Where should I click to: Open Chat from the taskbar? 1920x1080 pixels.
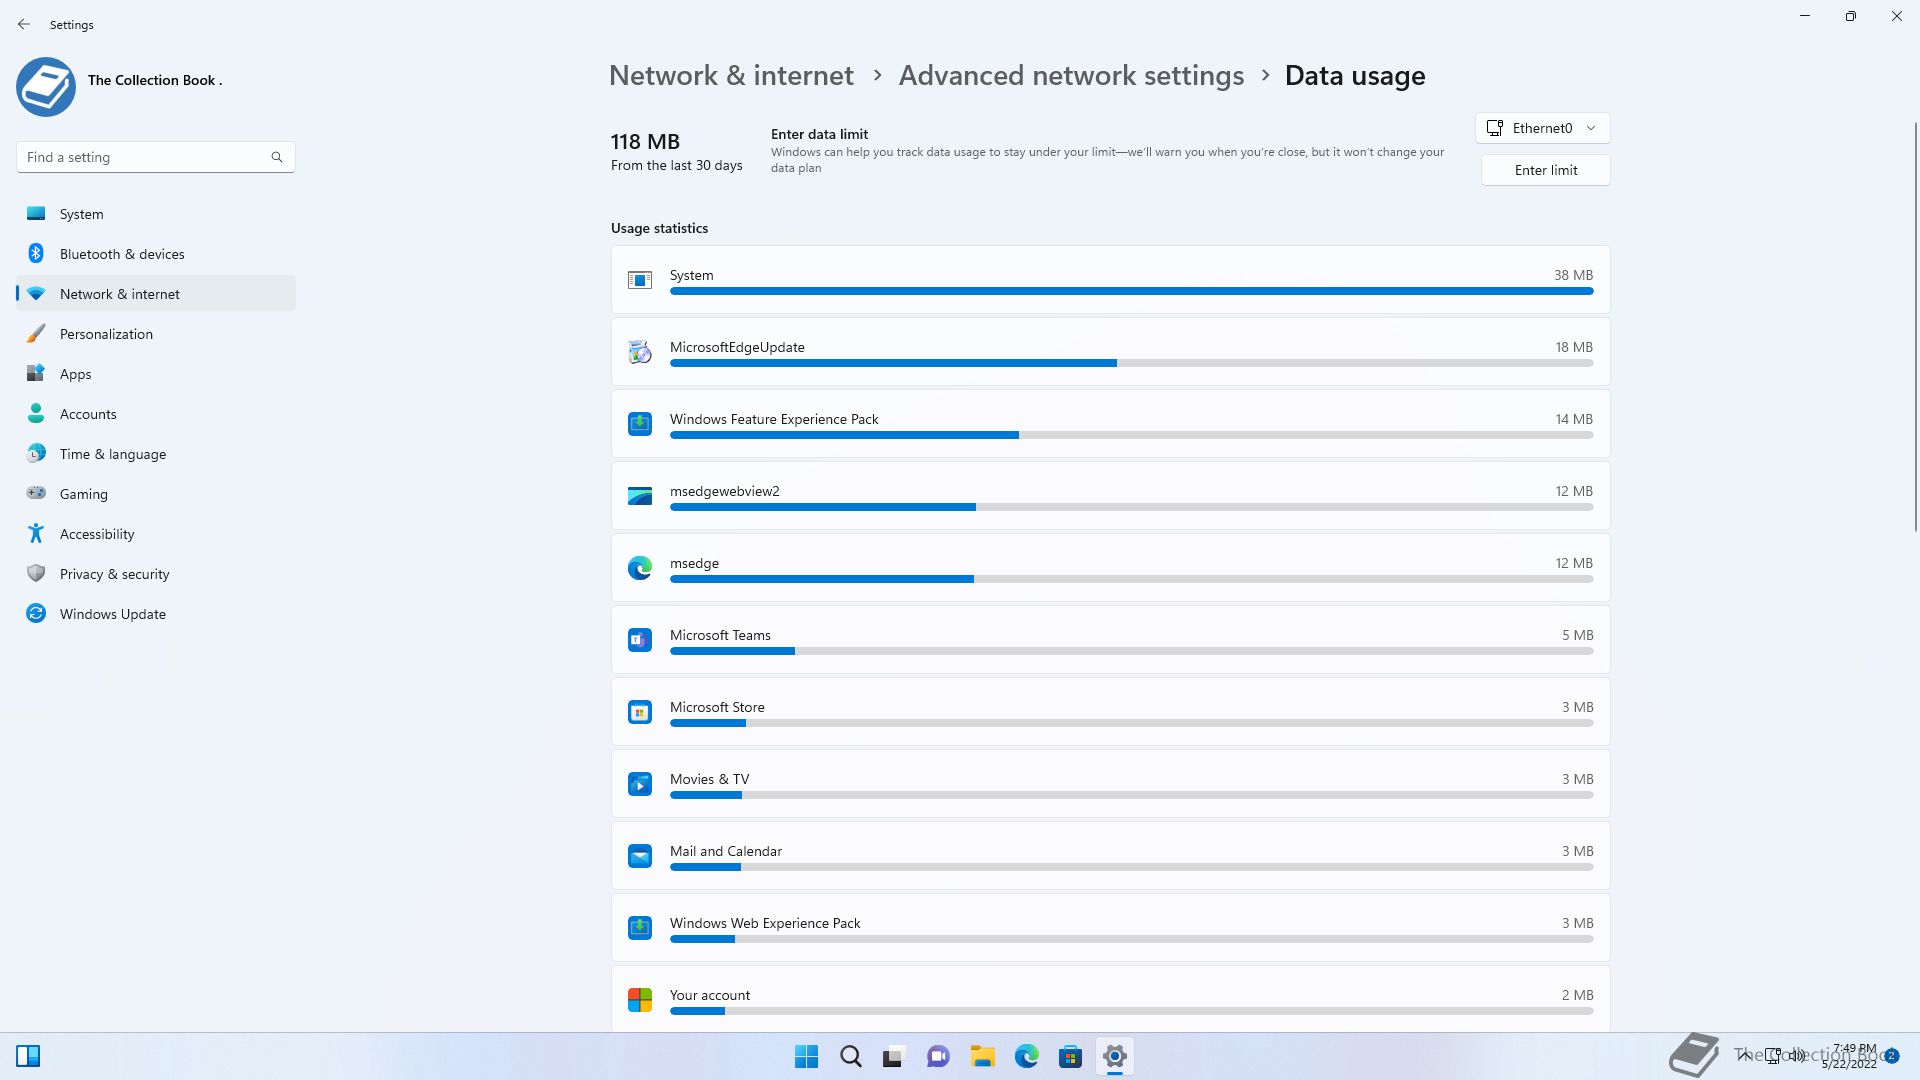click(x=938, y=1056)
